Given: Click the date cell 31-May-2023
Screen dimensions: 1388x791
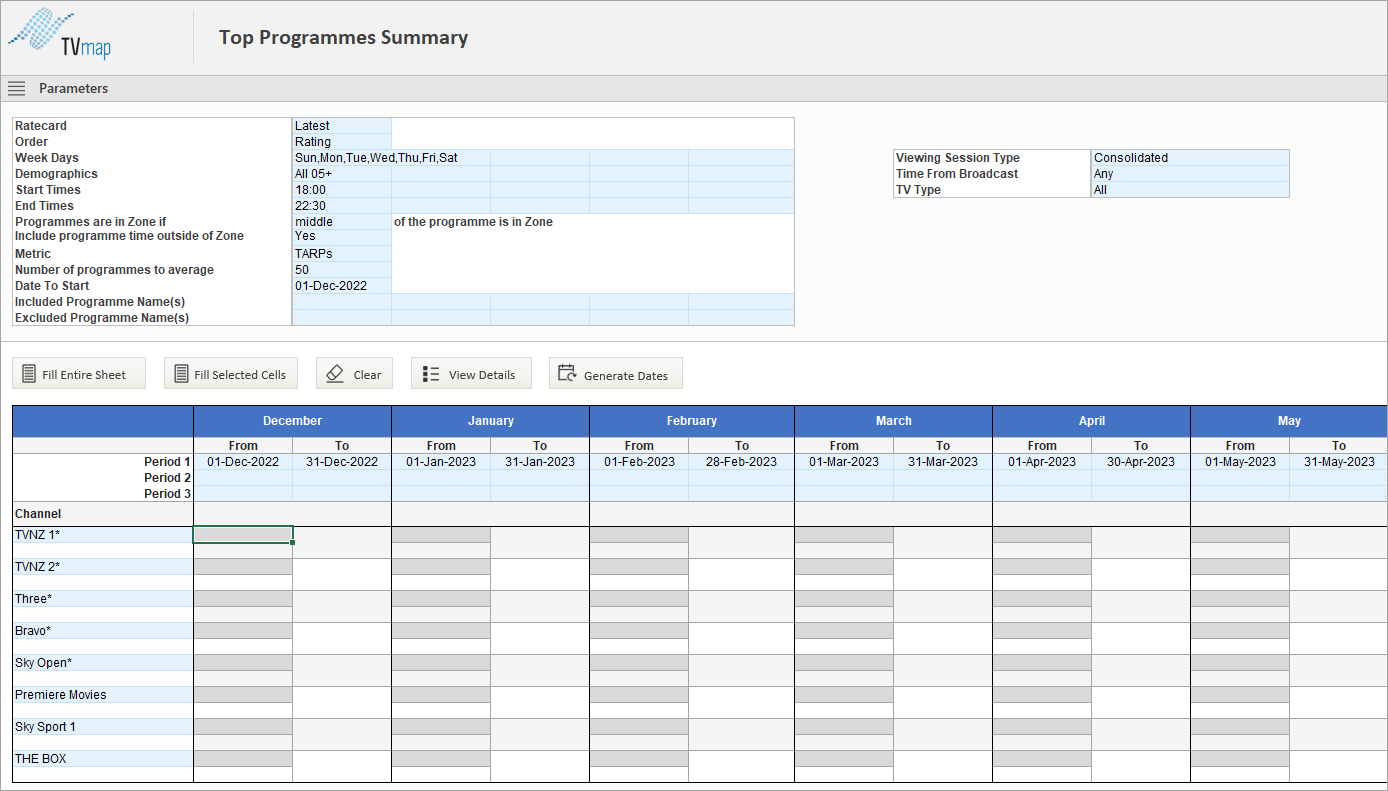Looking at the screenshot, I should coord(1339,462).
